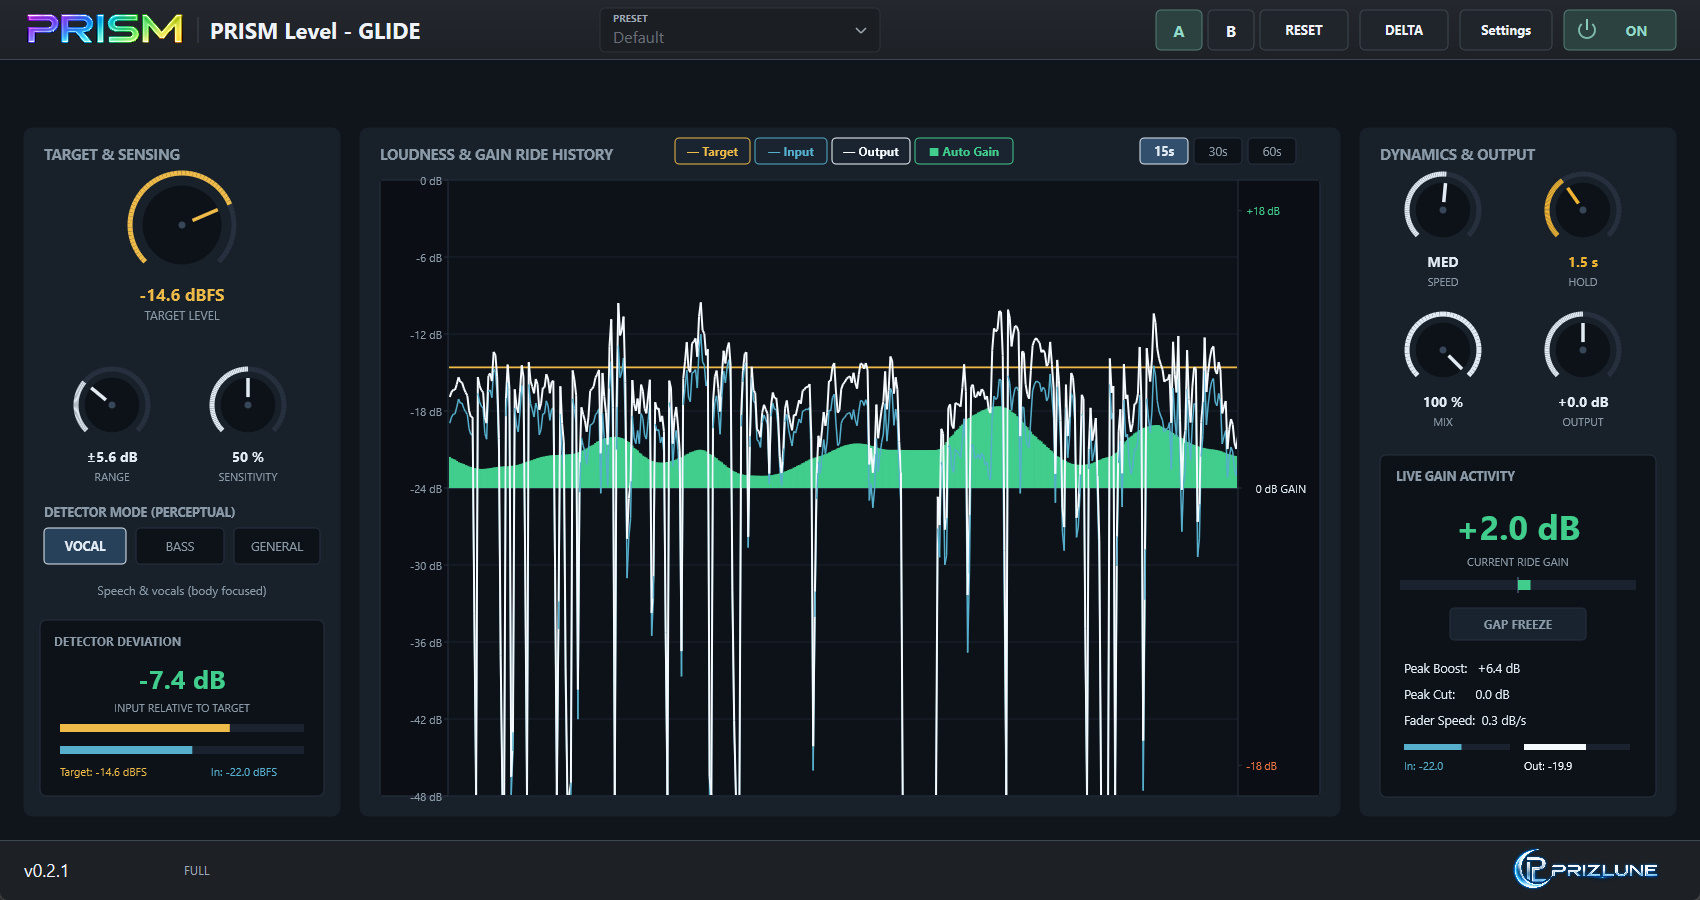Viewport: 1700px width, 900px height.
Task: Click the Fader Speed 0.3 dB/s value
Action: [x=1504, y=720]
